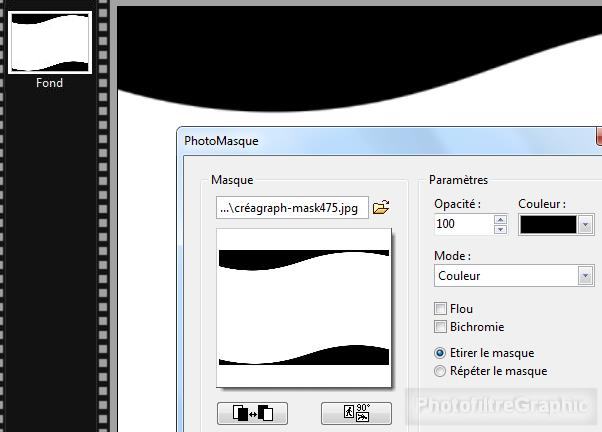Click the Fond layer label
Image resolution: width=602 pixels, height=432 pixels.
50,83
